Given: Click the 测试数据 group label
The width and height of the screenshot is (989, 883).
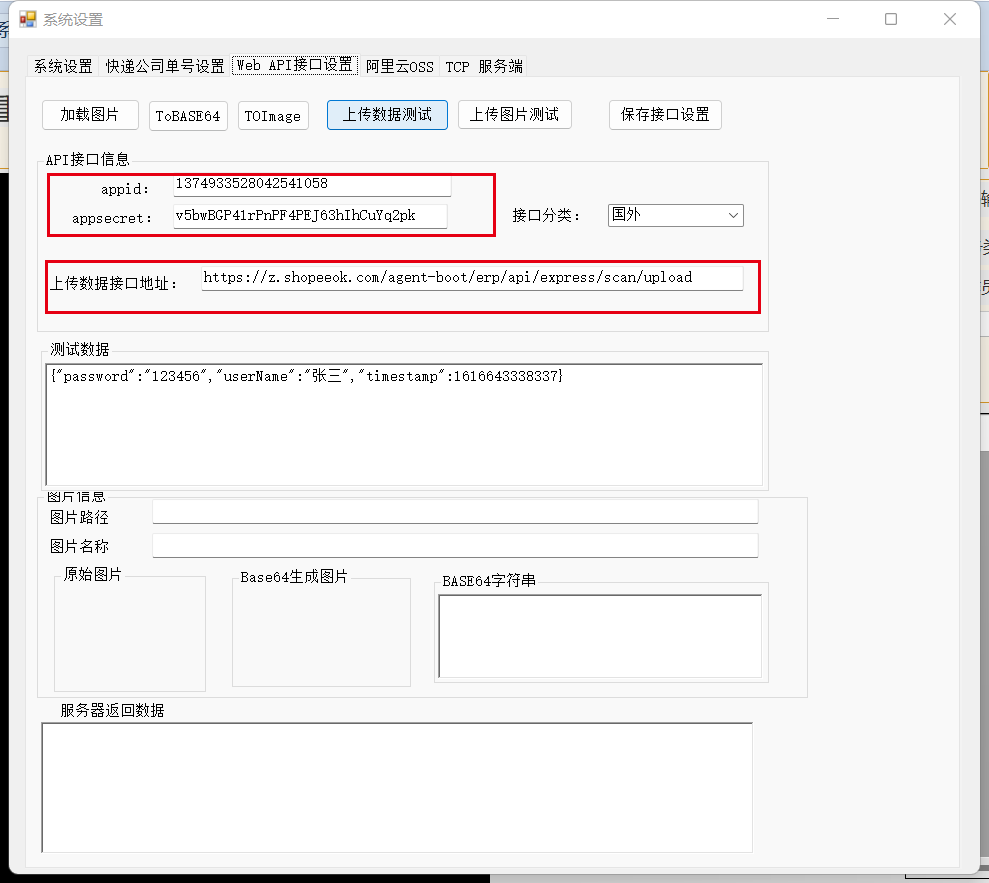Looking at the screenshot, I should [79, 349].
